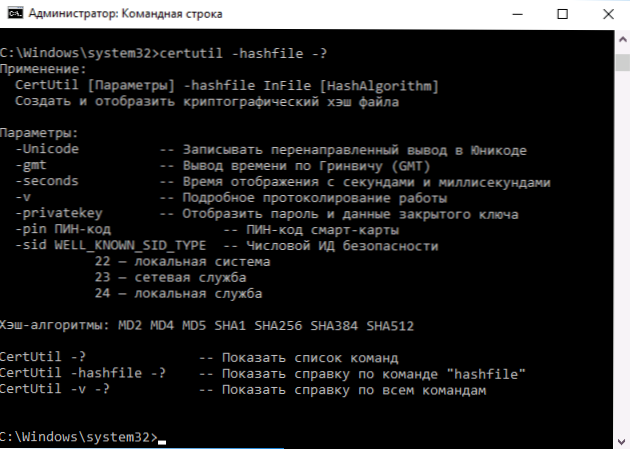This screenshot has height=449, width=630.
Task: Maximize the Command Prompt window
Action: coord(562,14)
